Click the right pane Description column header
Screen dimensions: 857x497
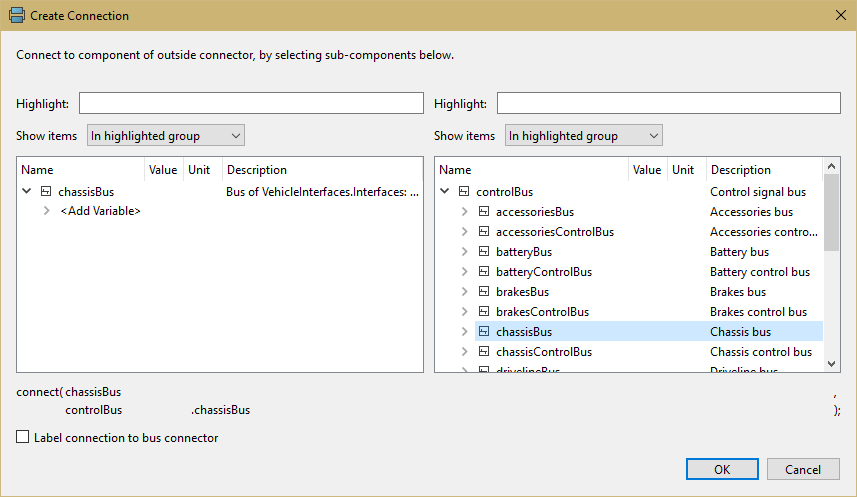pos(764,170)
